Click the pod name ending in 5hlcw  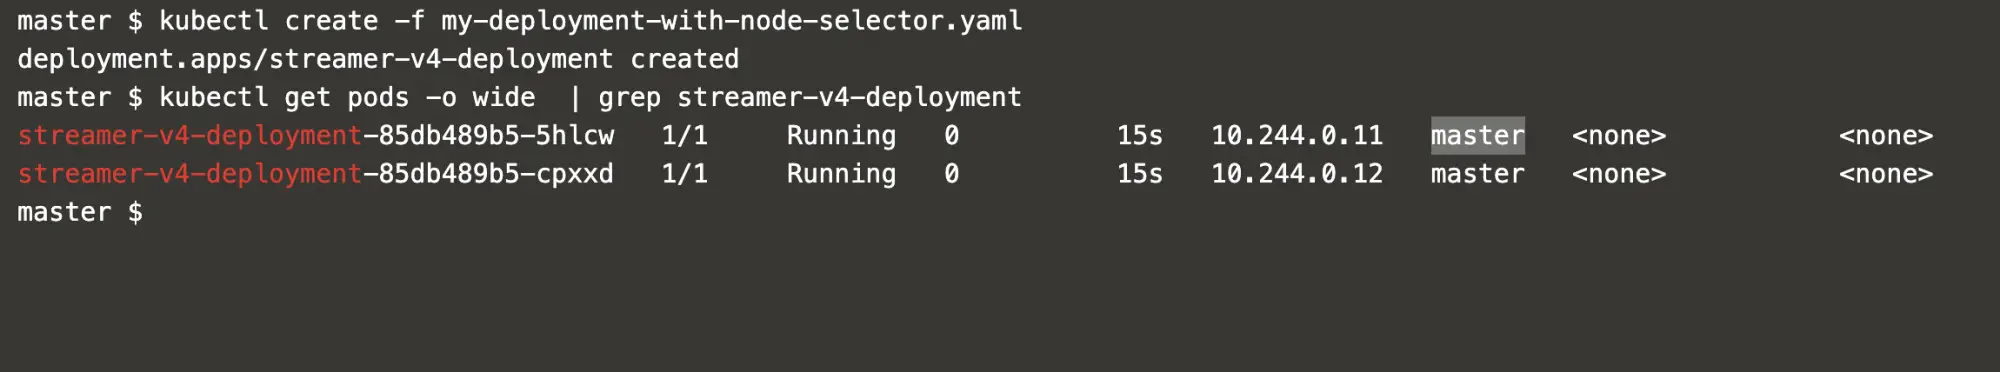tap(316, 135)
